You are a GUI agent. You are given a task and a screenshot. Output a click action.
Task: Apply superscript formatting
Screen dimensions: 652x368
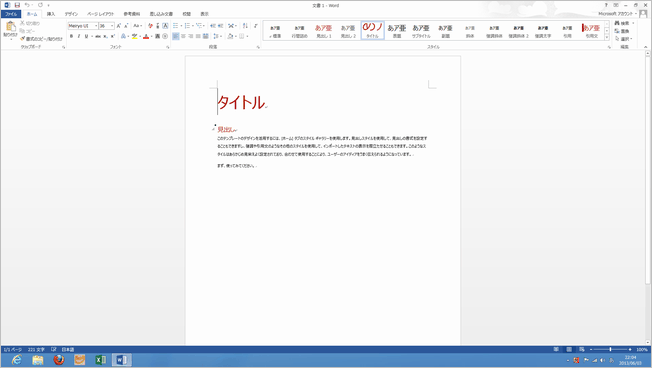112,37
